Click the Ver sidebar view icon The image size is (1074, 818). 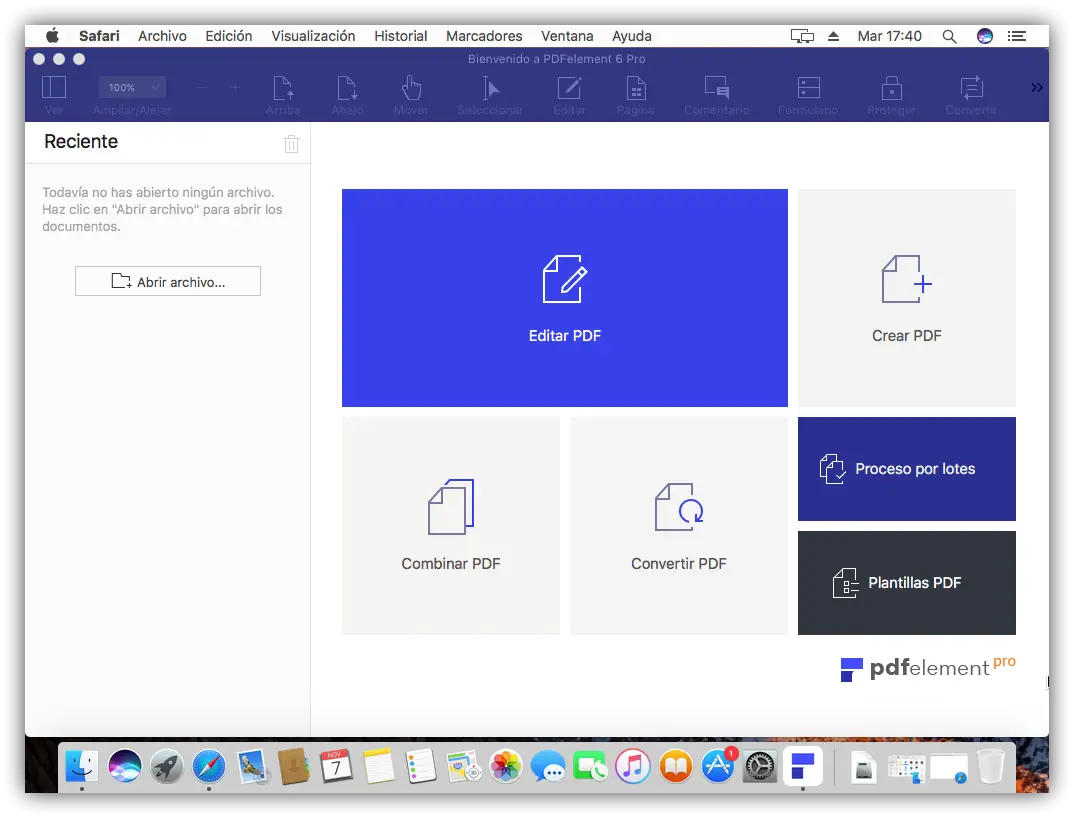(x=53, y=88)
